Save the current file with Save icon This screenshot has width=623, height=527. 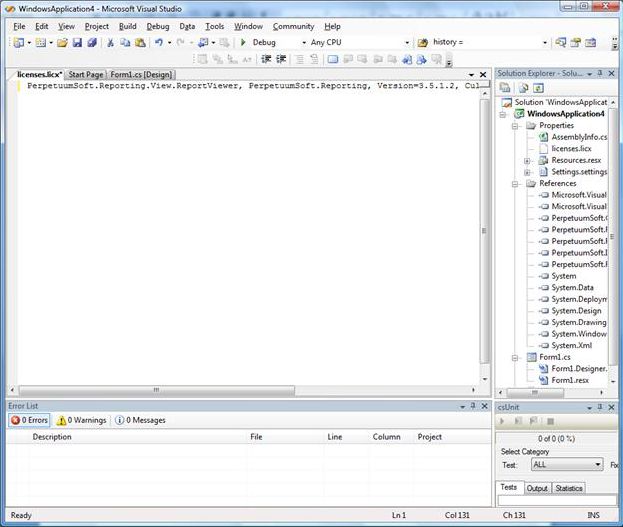77,43
